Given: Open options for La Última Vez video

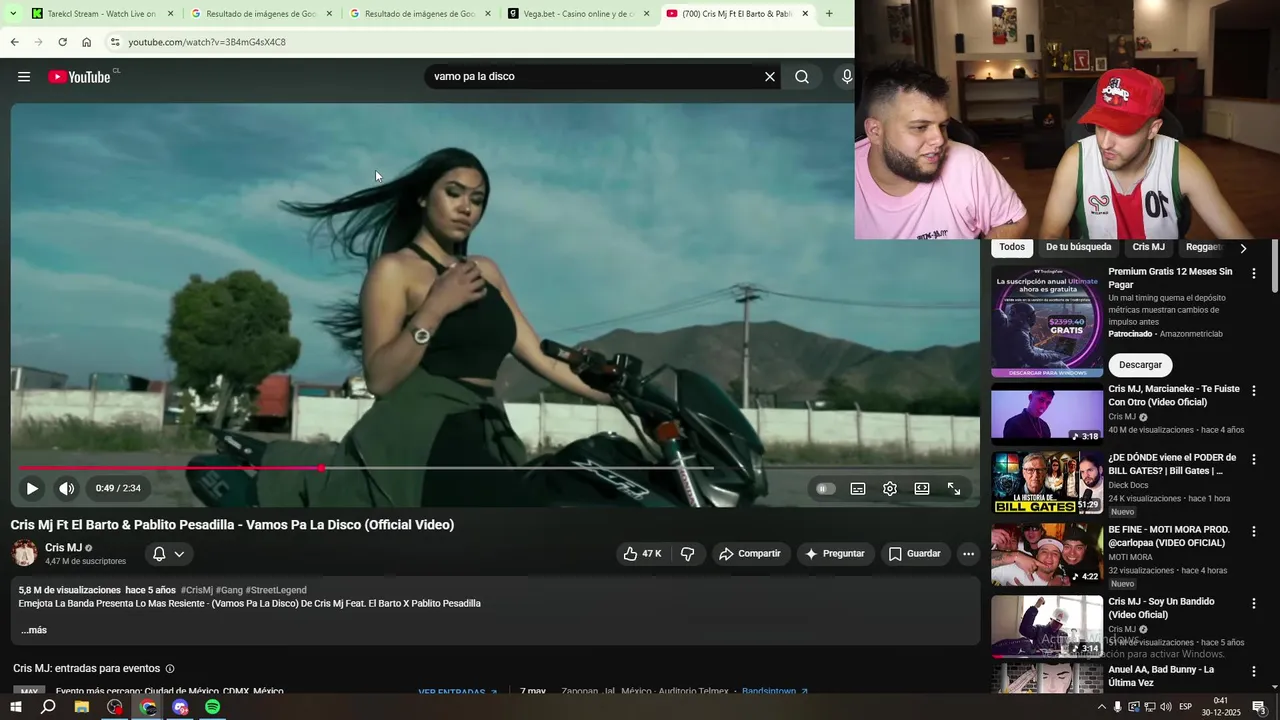Looking at the screenshot, I should coord(1254,671).
